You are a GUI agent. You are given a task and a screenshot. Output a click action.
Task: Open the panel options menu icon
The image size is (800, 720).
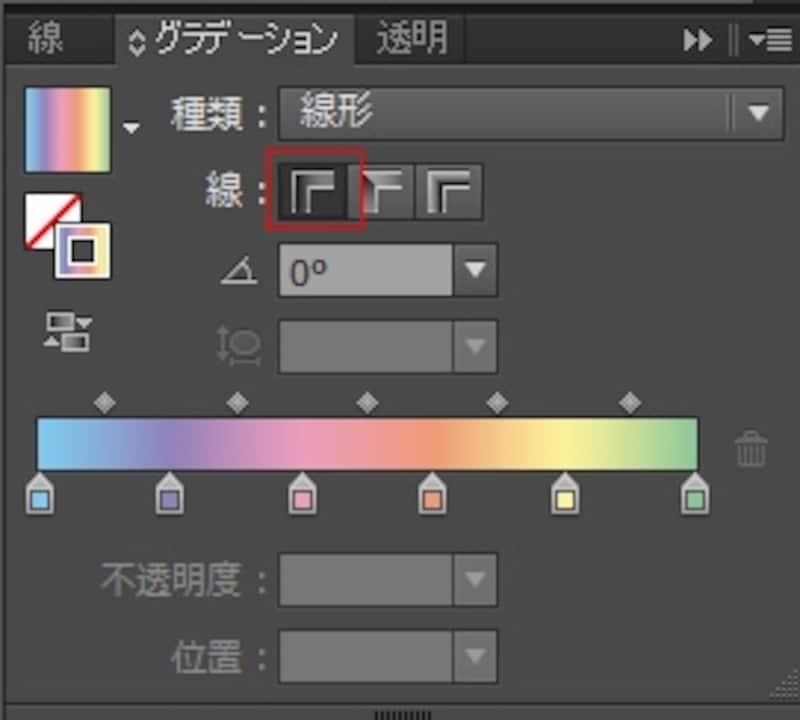point(770,39)
